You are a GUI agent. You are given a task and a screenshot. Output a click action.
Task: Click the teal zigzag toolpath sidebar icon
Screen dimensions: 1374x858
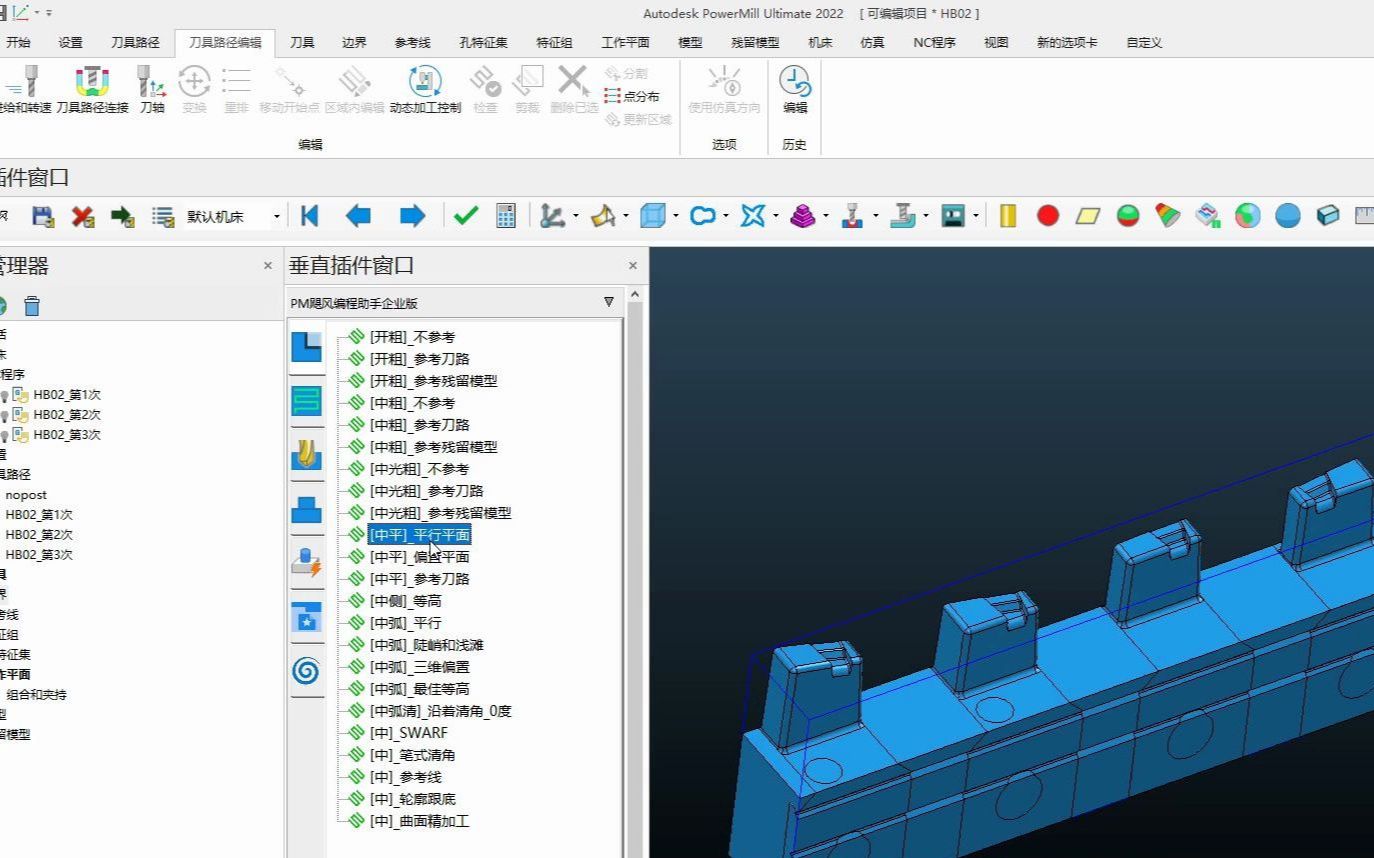tap(306, 401)
